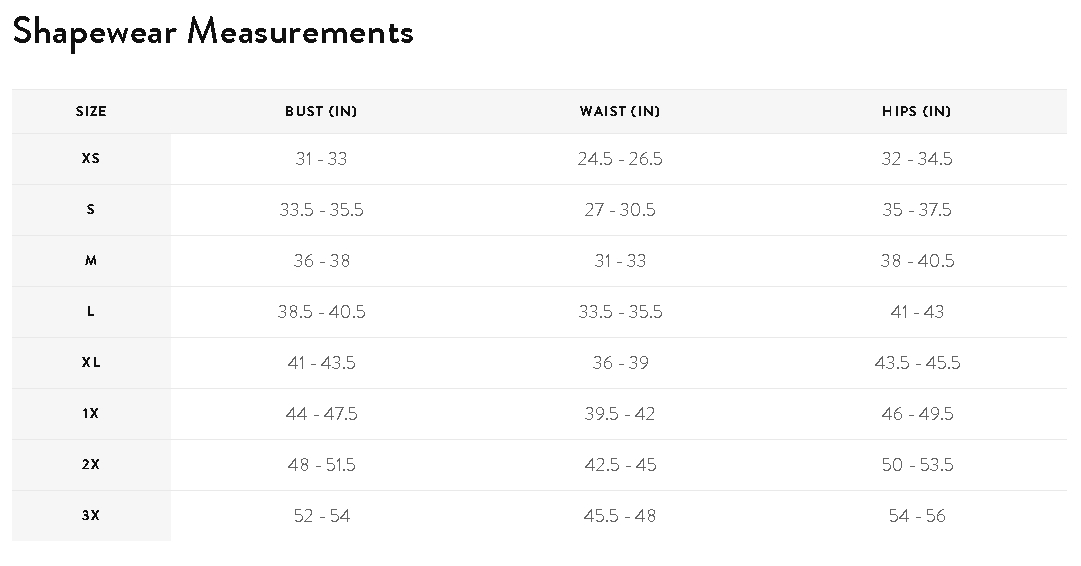This screenshot has height=566, width=1081.
Task: Select the 2X size row label
Action: coord(91,465)
